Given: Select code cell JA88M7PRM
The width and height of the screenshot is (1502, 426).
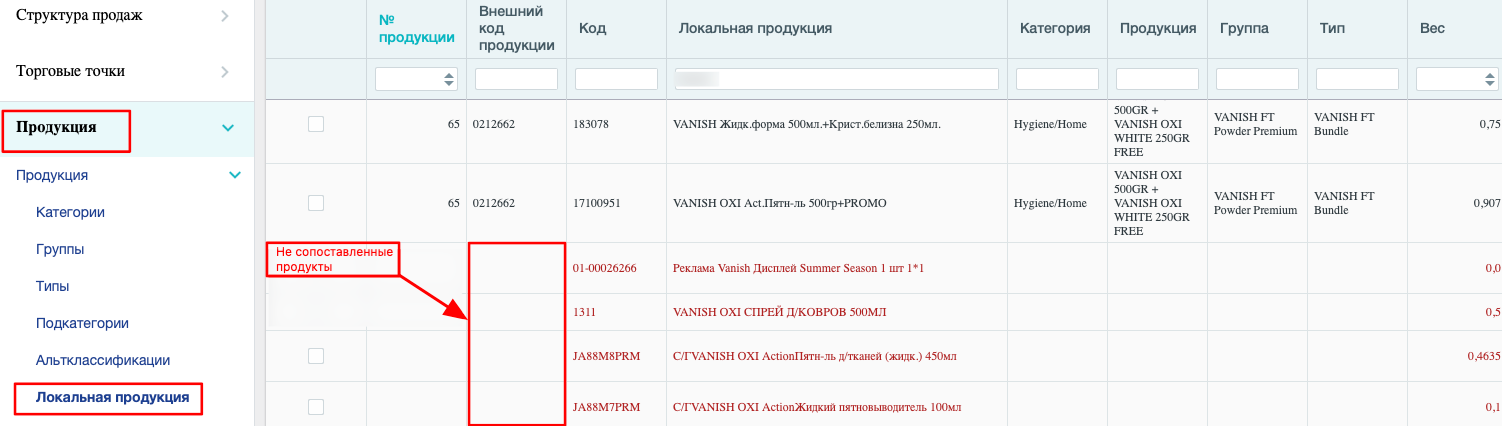Looking at the screenshot, I should pos(606,406).
